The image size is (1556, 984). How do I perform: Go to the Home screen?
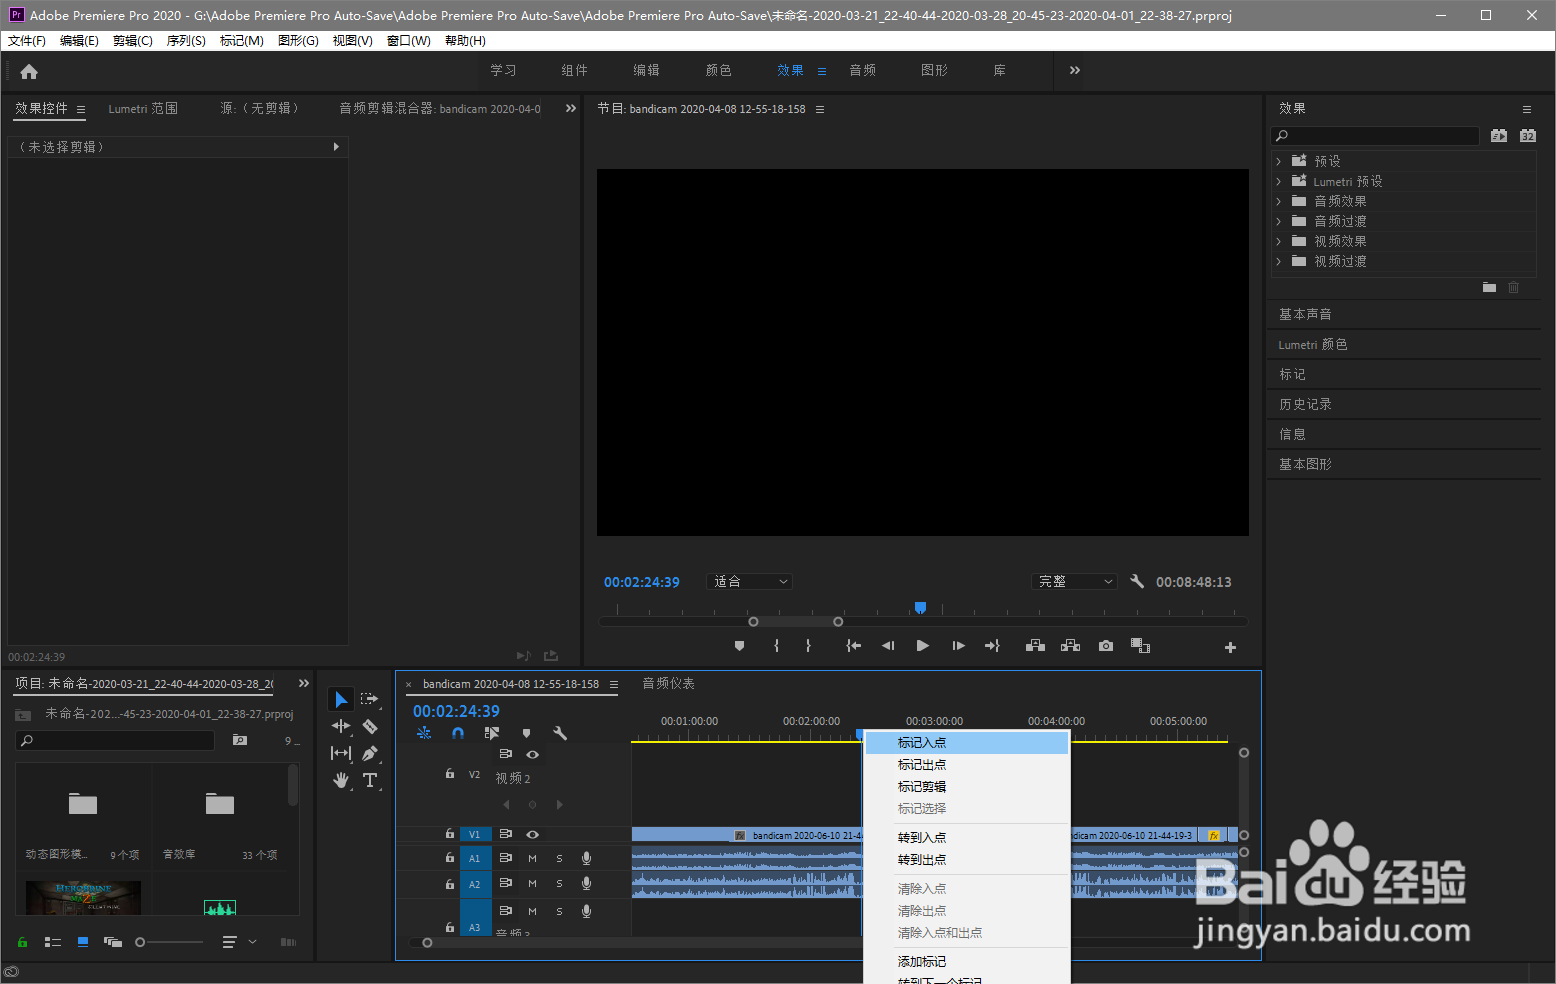click(29, 71)
